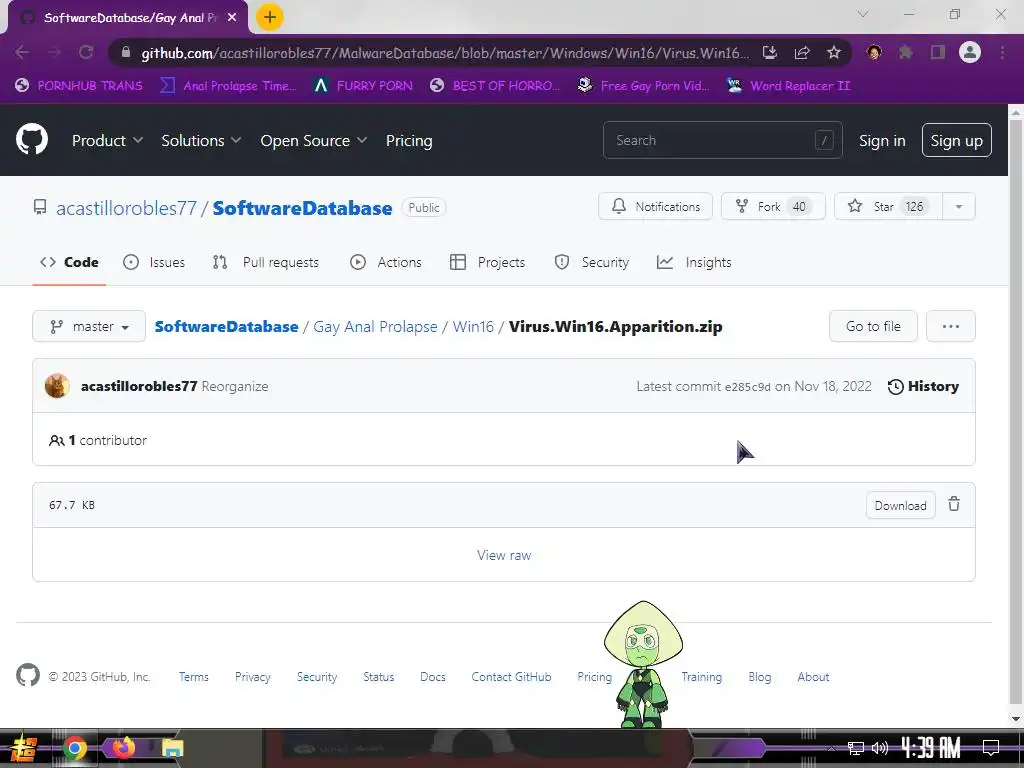Open the Privacy footer link

click(253, 677)
